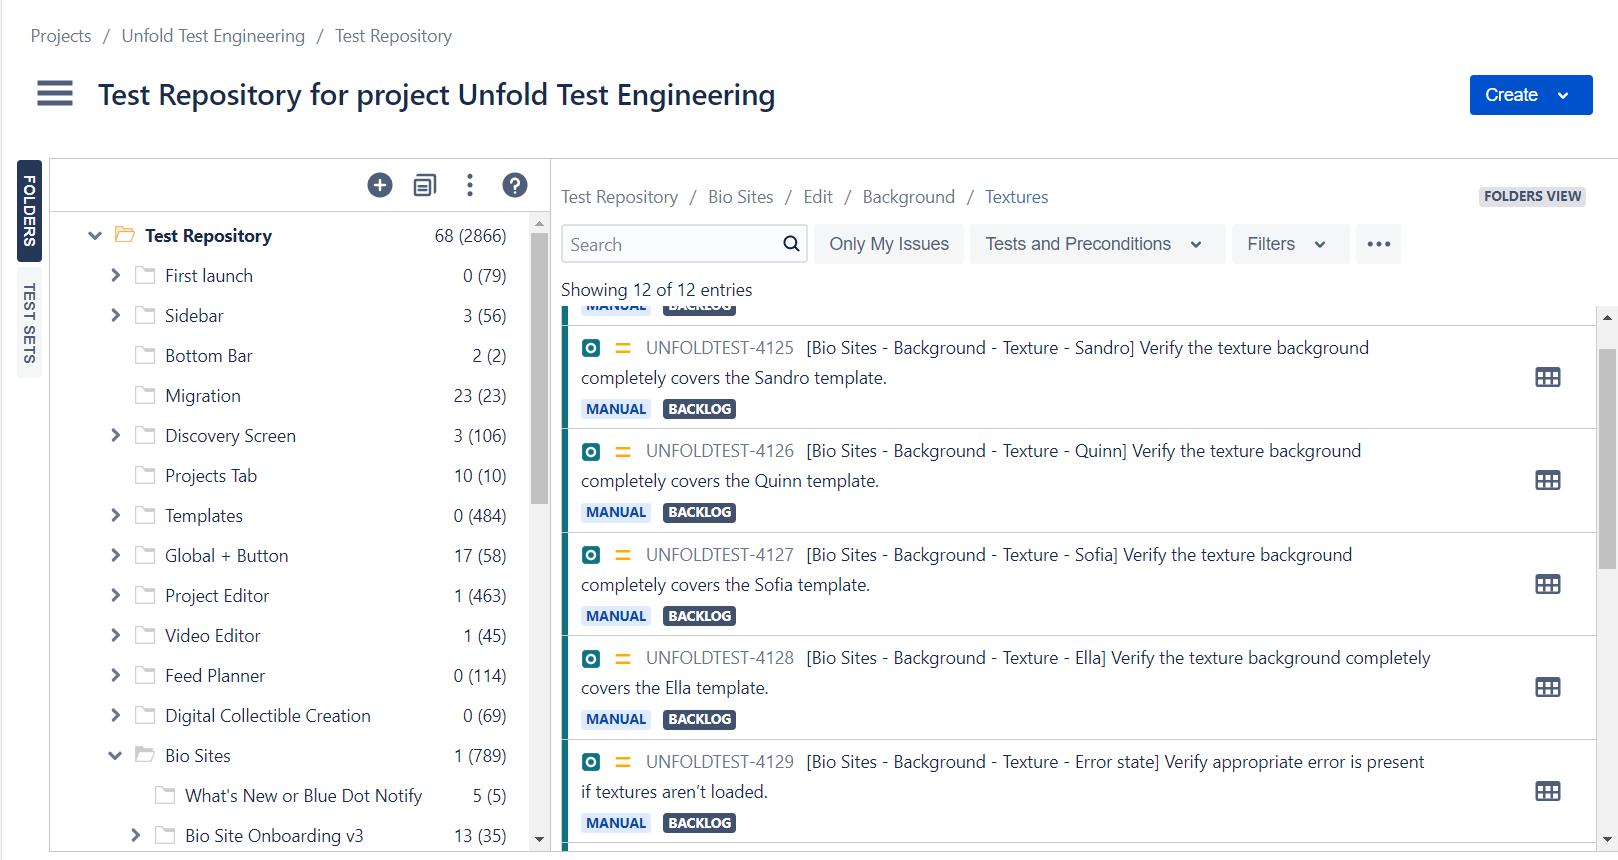
Task: Select the Migration folder
Action: pyautogui.click(x=203, y=396)
